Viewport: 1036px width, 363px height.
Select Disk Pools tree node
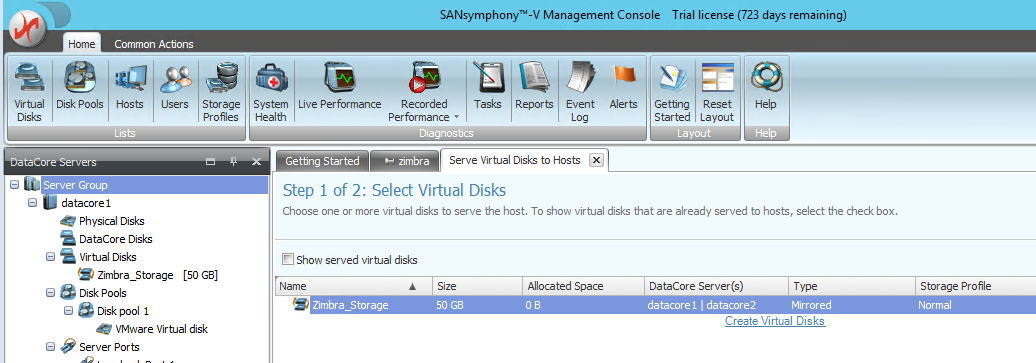[x=102, y=292]
